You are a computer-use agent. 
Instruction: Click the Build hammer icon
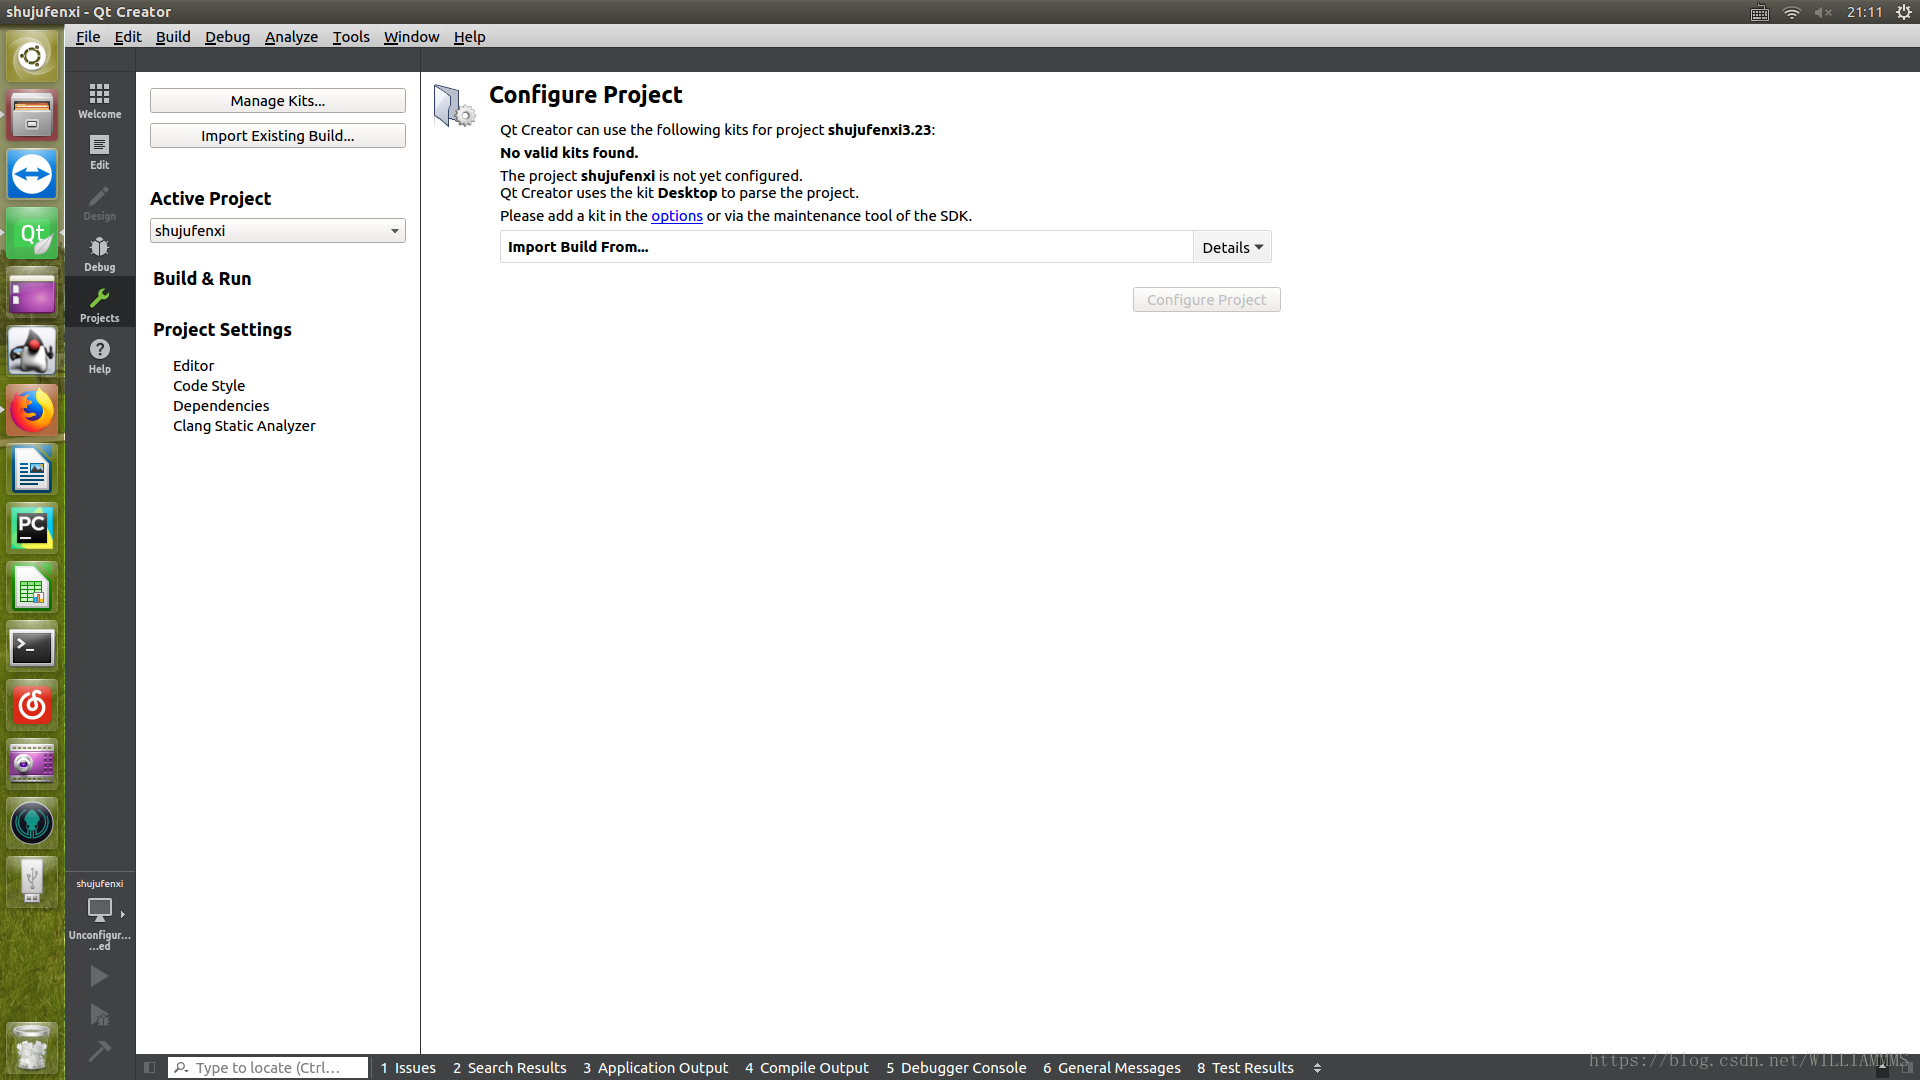(99, 1051)
